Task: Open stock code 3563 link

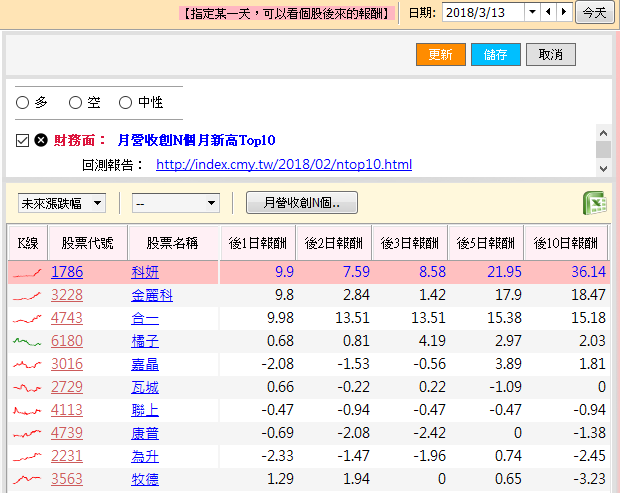Action: coord(67,479)
